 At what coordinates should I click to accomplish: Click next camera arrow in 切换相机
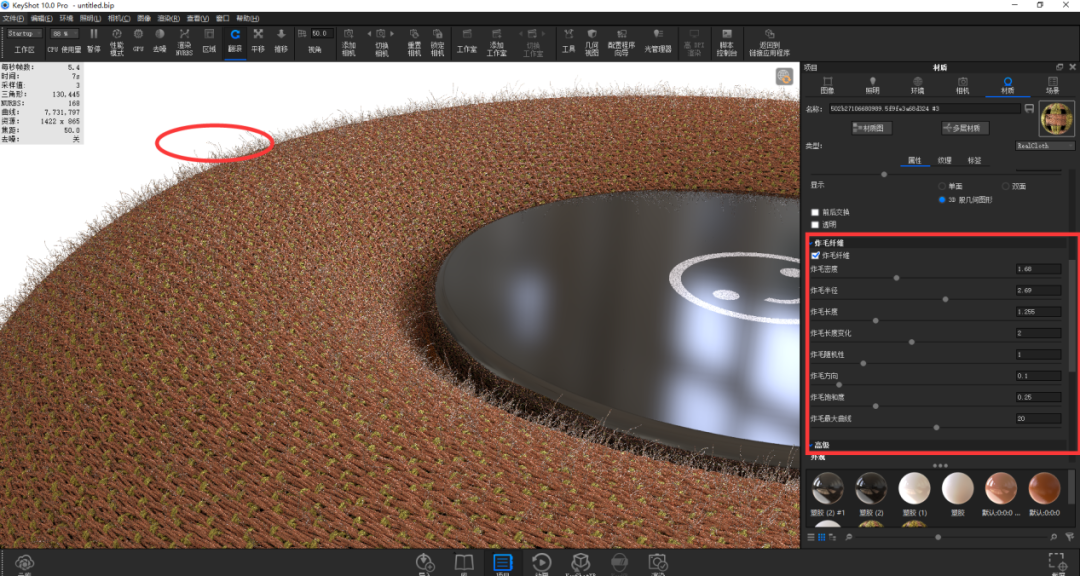393,33
